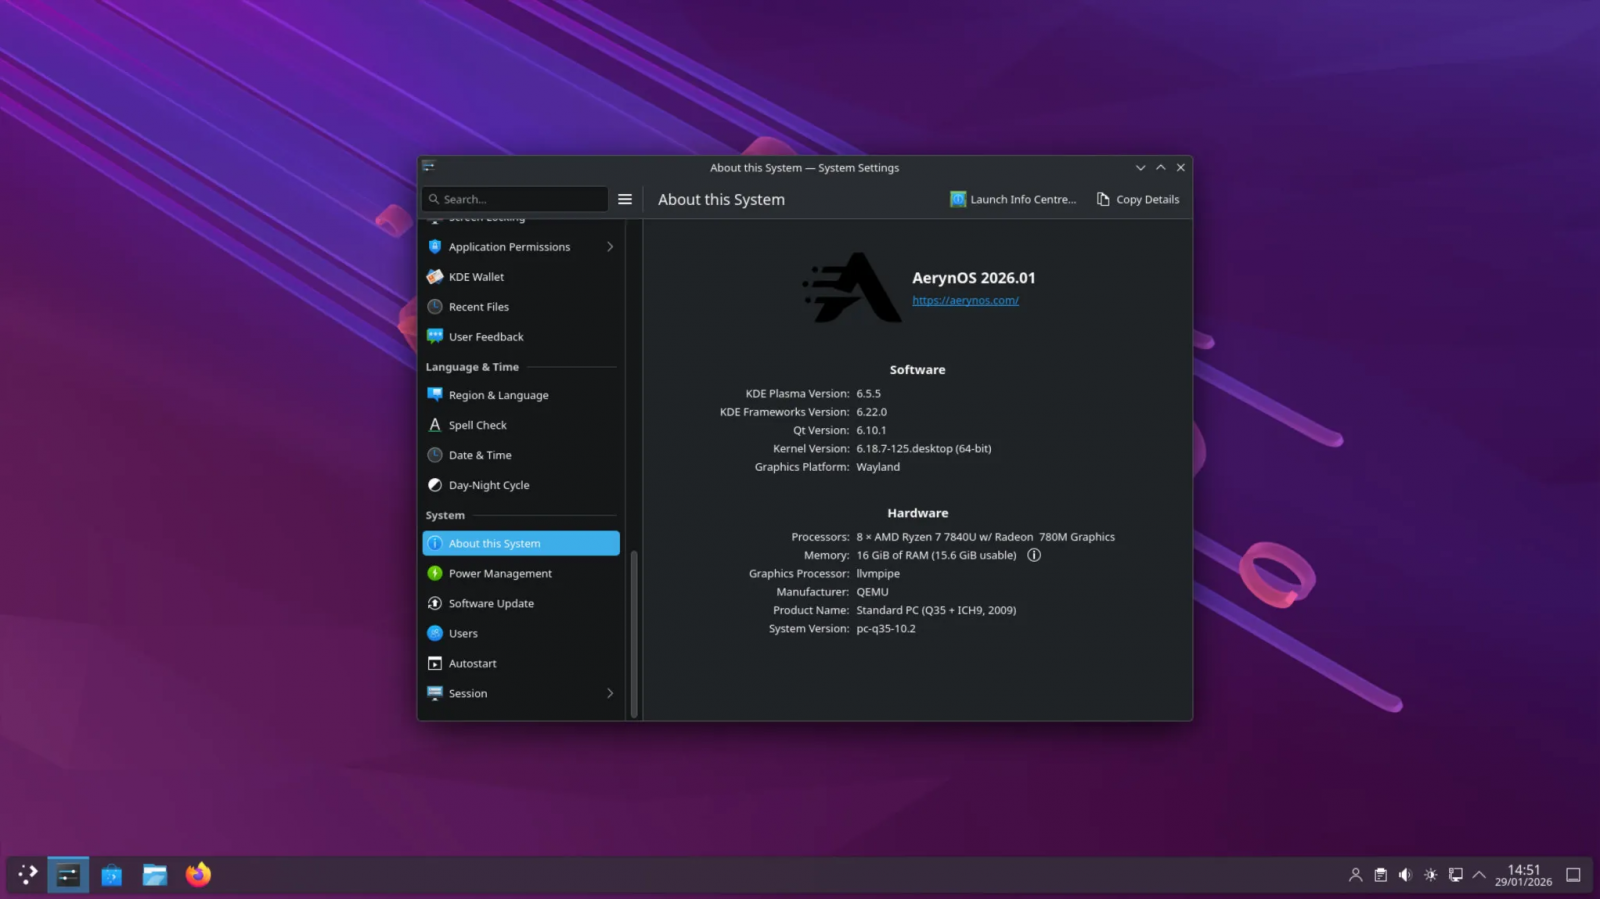Open the hamburger menu beside search

pos(625,199)
